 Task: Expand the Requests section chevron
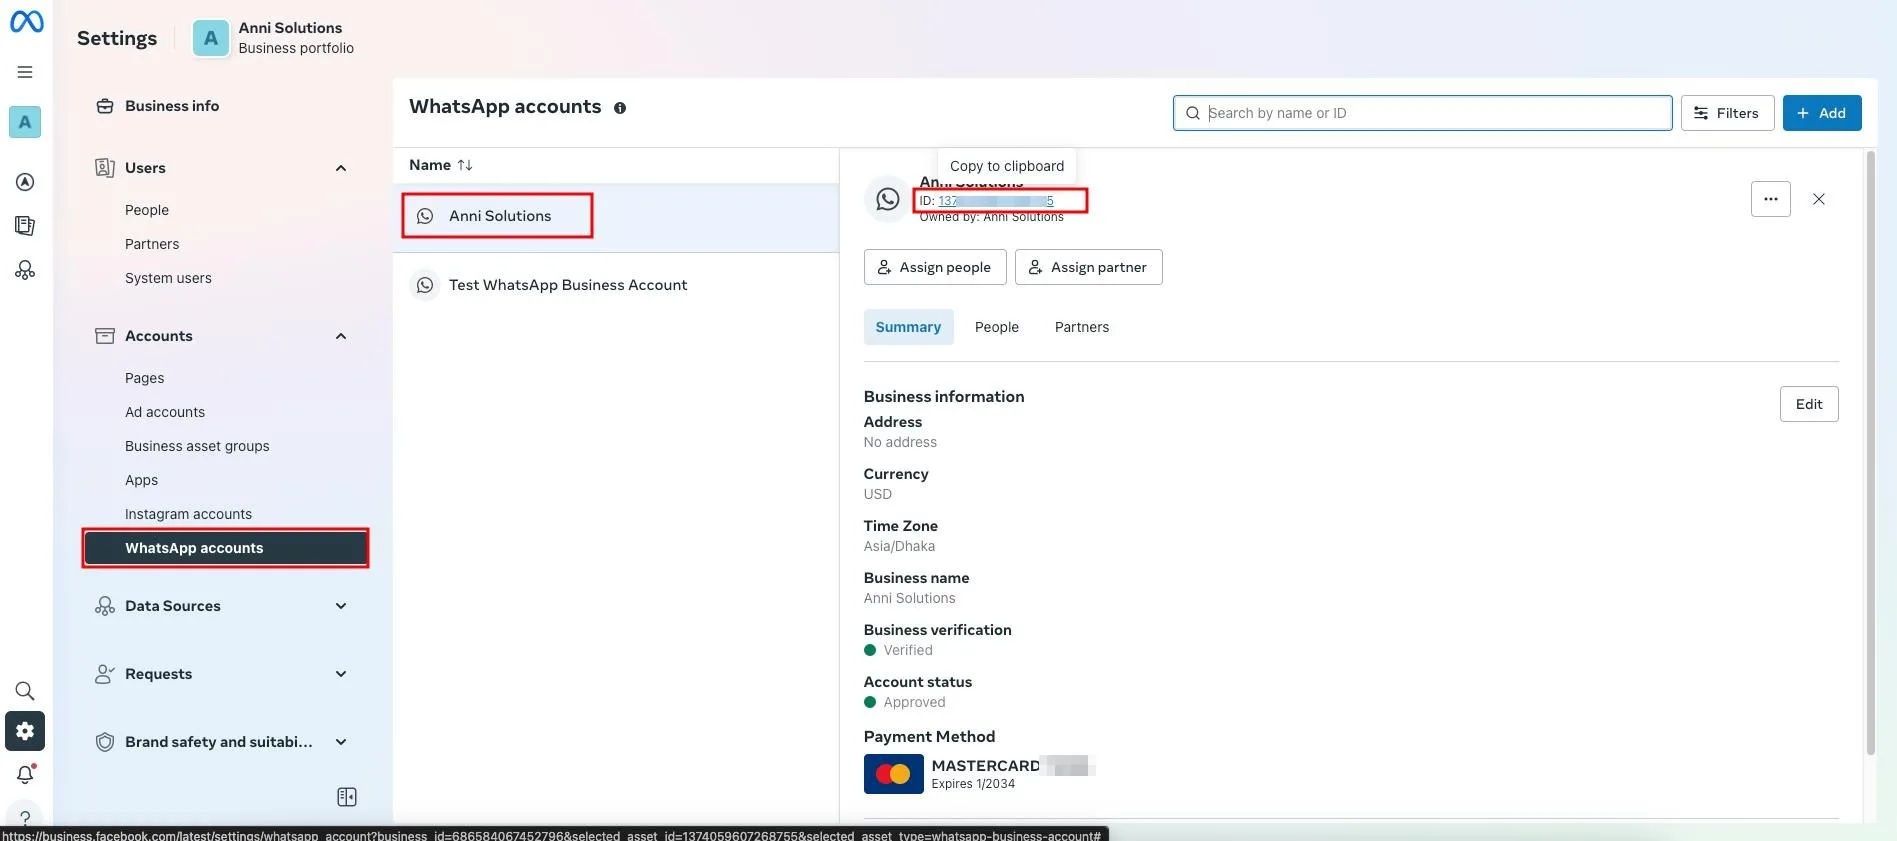click(341, 674)
